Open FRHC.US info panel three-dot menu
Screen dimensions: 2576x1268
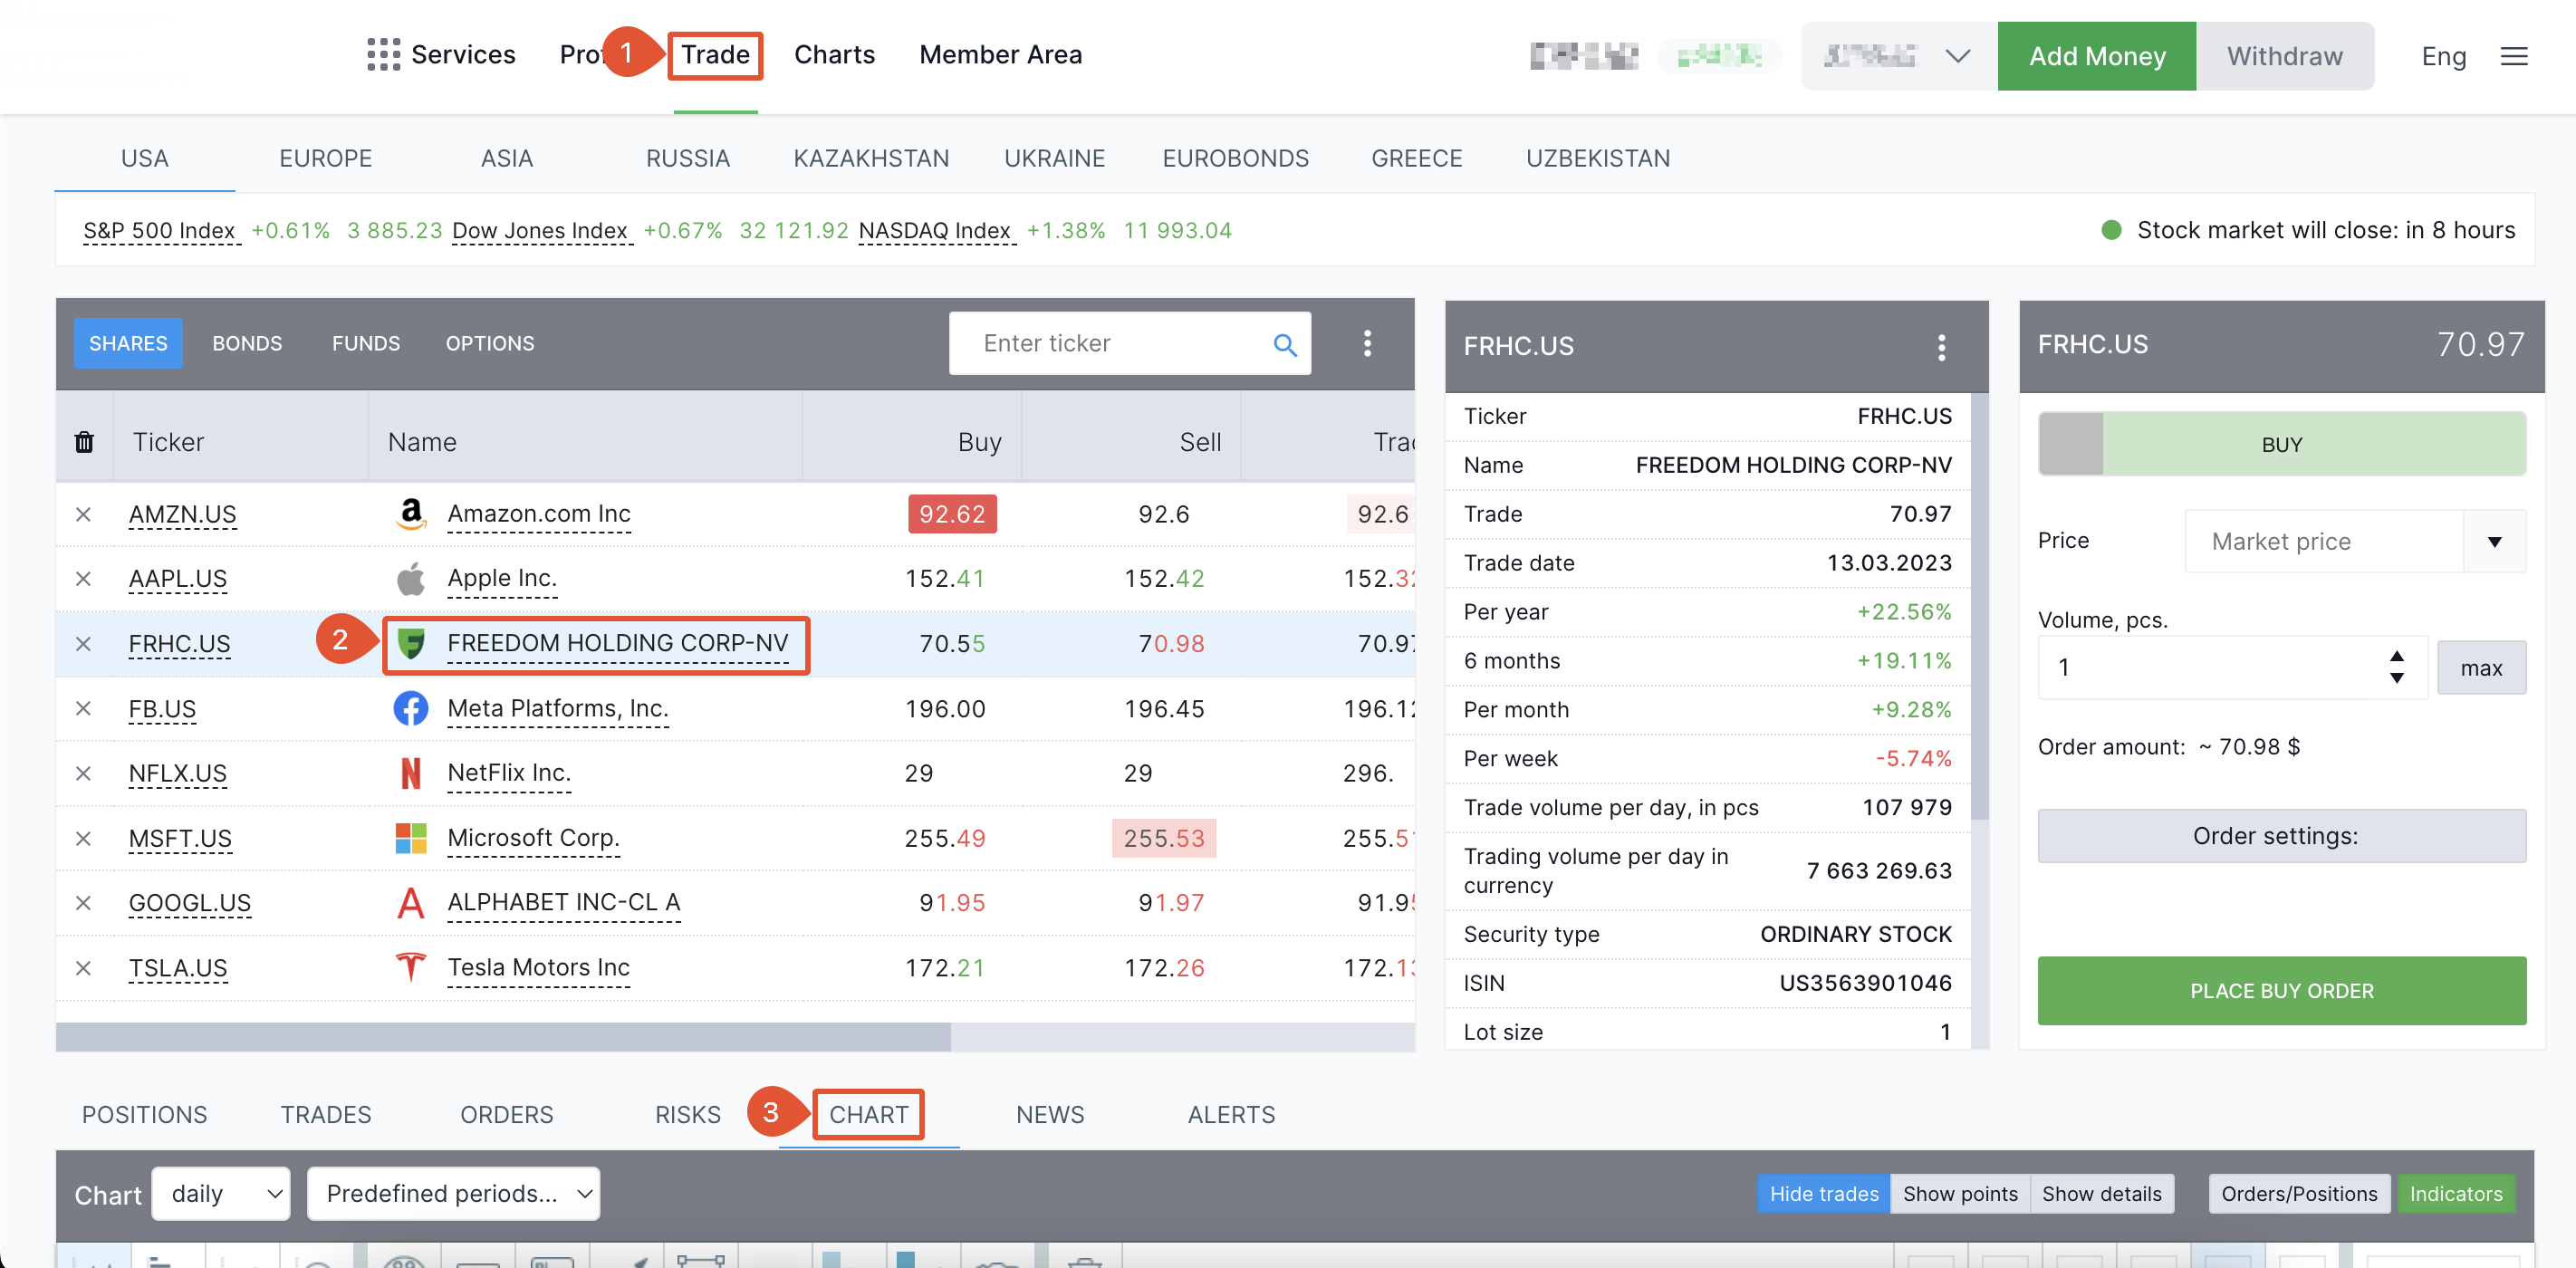point(1941,347)
